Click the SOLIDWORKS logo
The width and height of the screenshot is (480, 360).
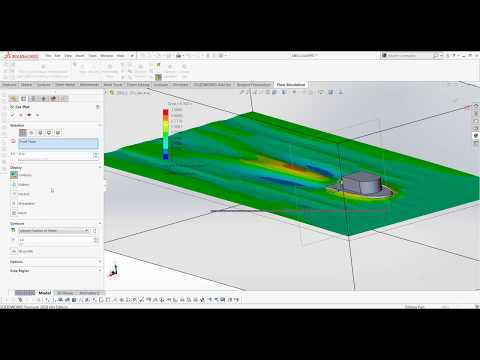21,56
